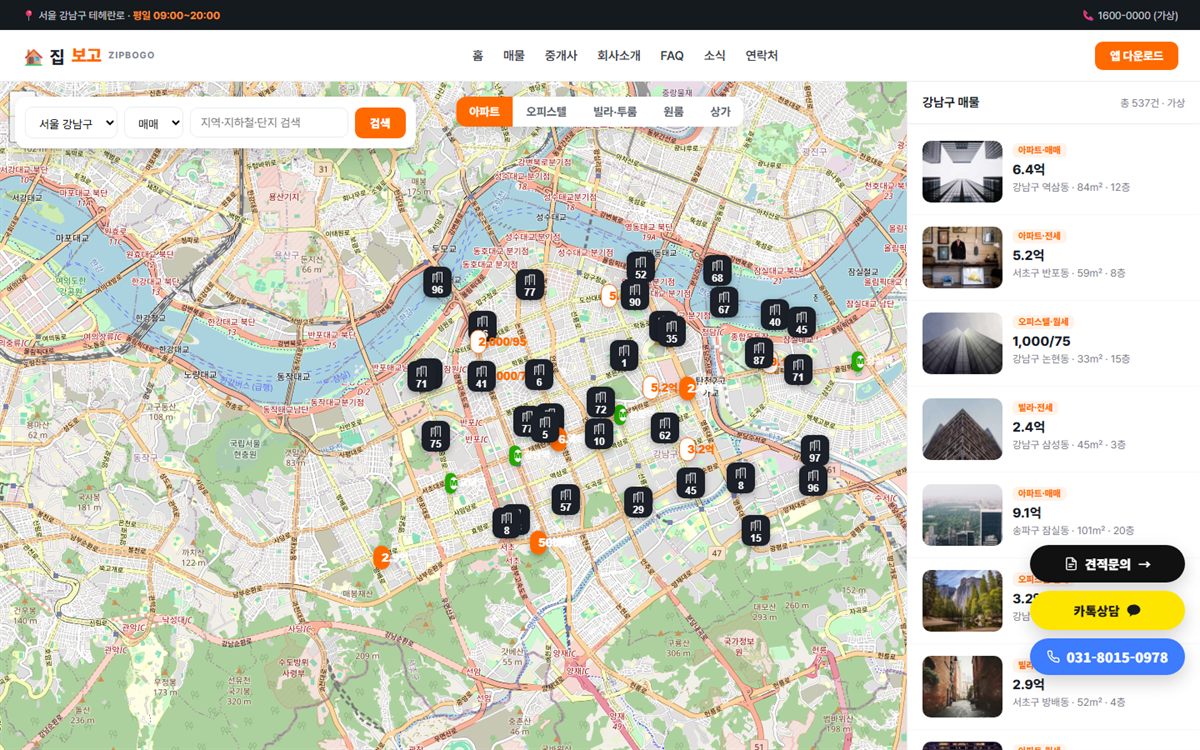The width and height of the screenshot is (1200, 750).
Task: Open the 서울 강남구 region dropdown
Action: click(71, 123)
